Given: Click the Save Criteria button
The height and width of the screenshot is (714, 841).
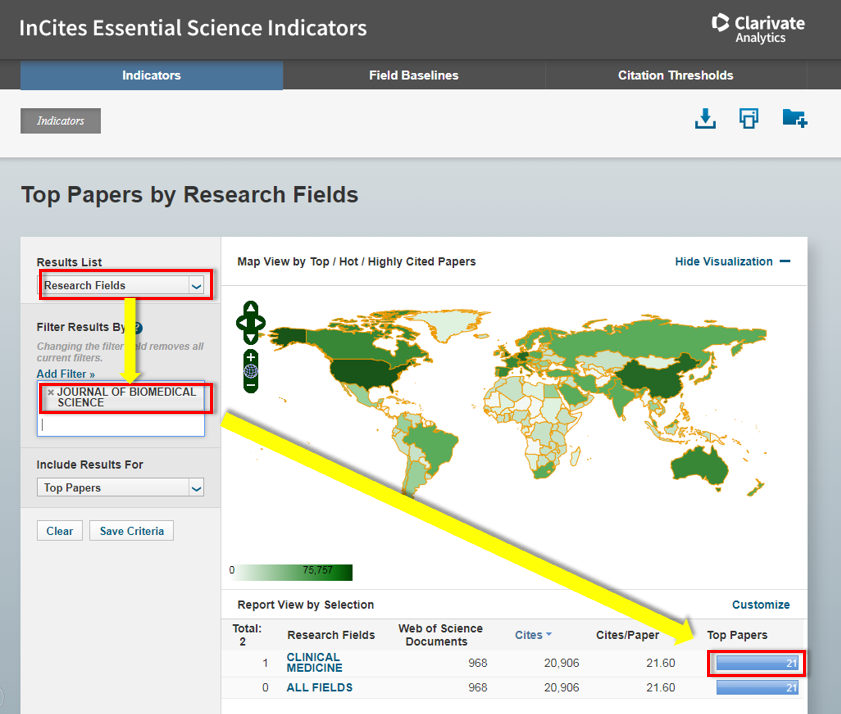Looking at the screenshot, I should tap(131, 531).
